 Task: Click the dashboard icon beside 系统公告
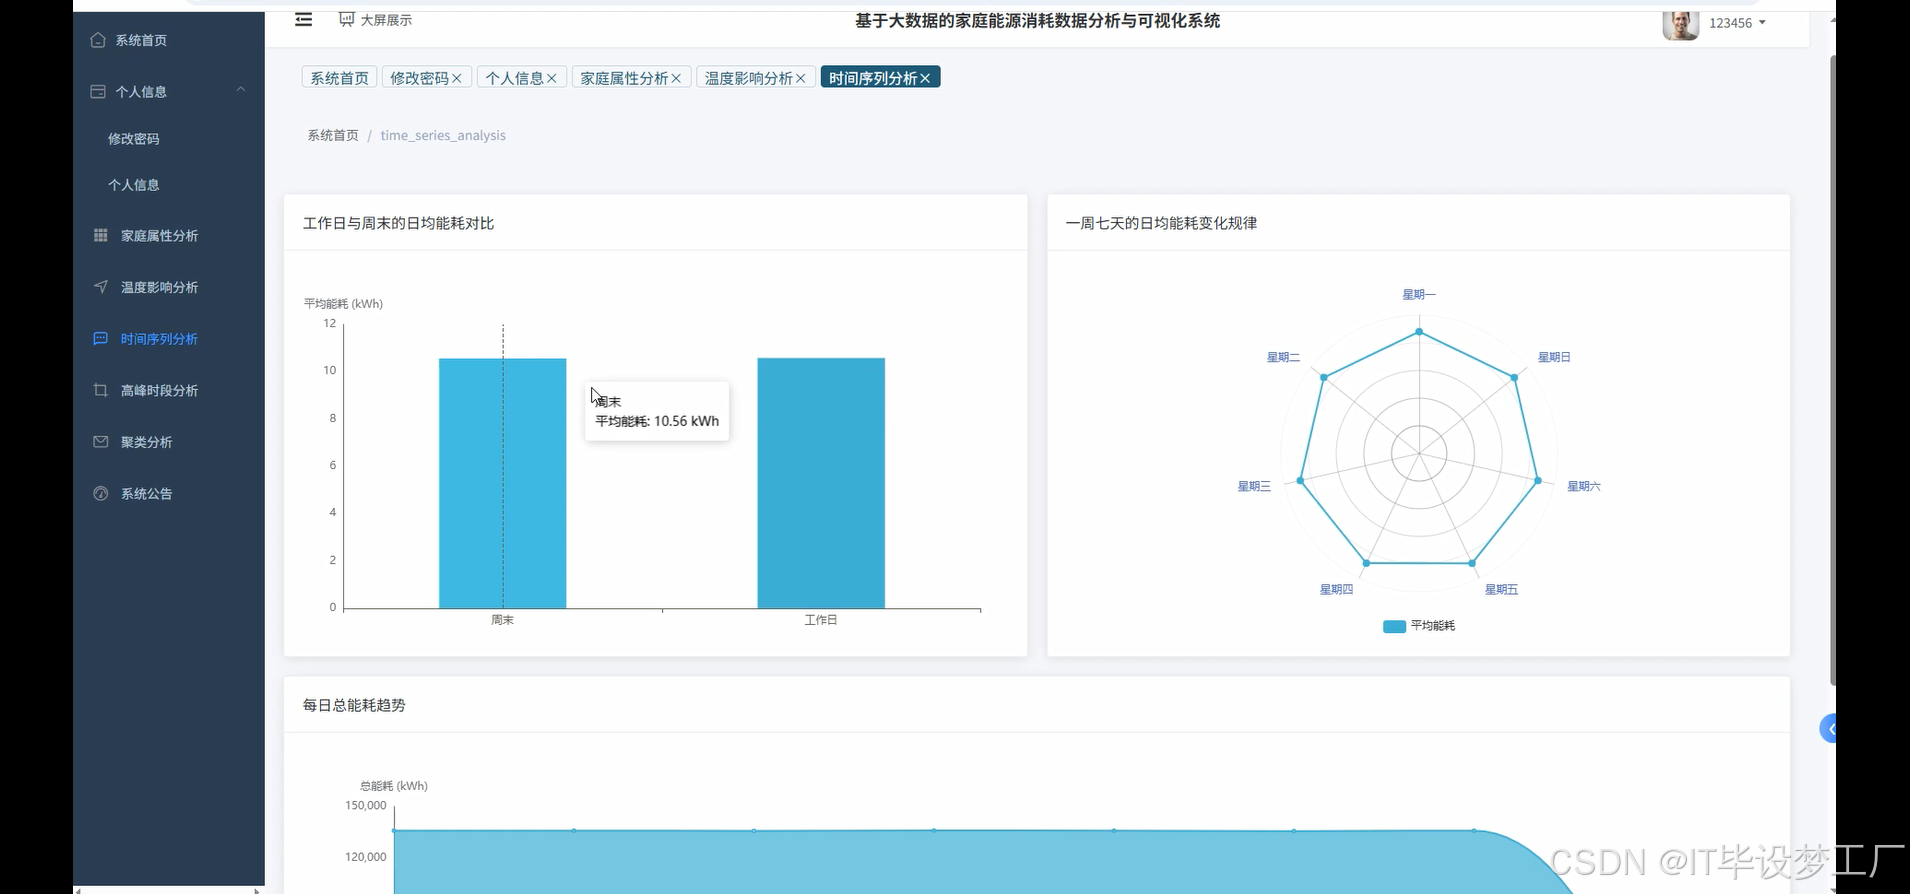100,493
